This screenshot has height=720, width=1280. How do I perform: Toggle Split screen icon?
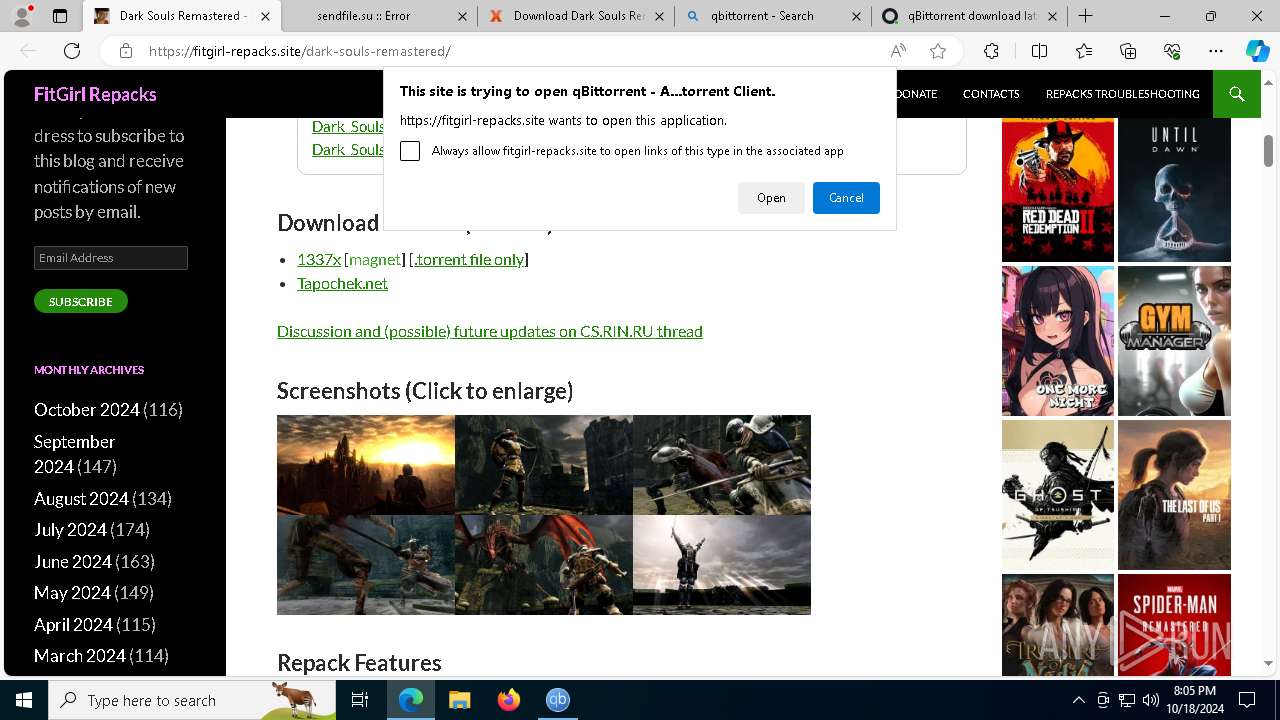[x=1039, y=51]
